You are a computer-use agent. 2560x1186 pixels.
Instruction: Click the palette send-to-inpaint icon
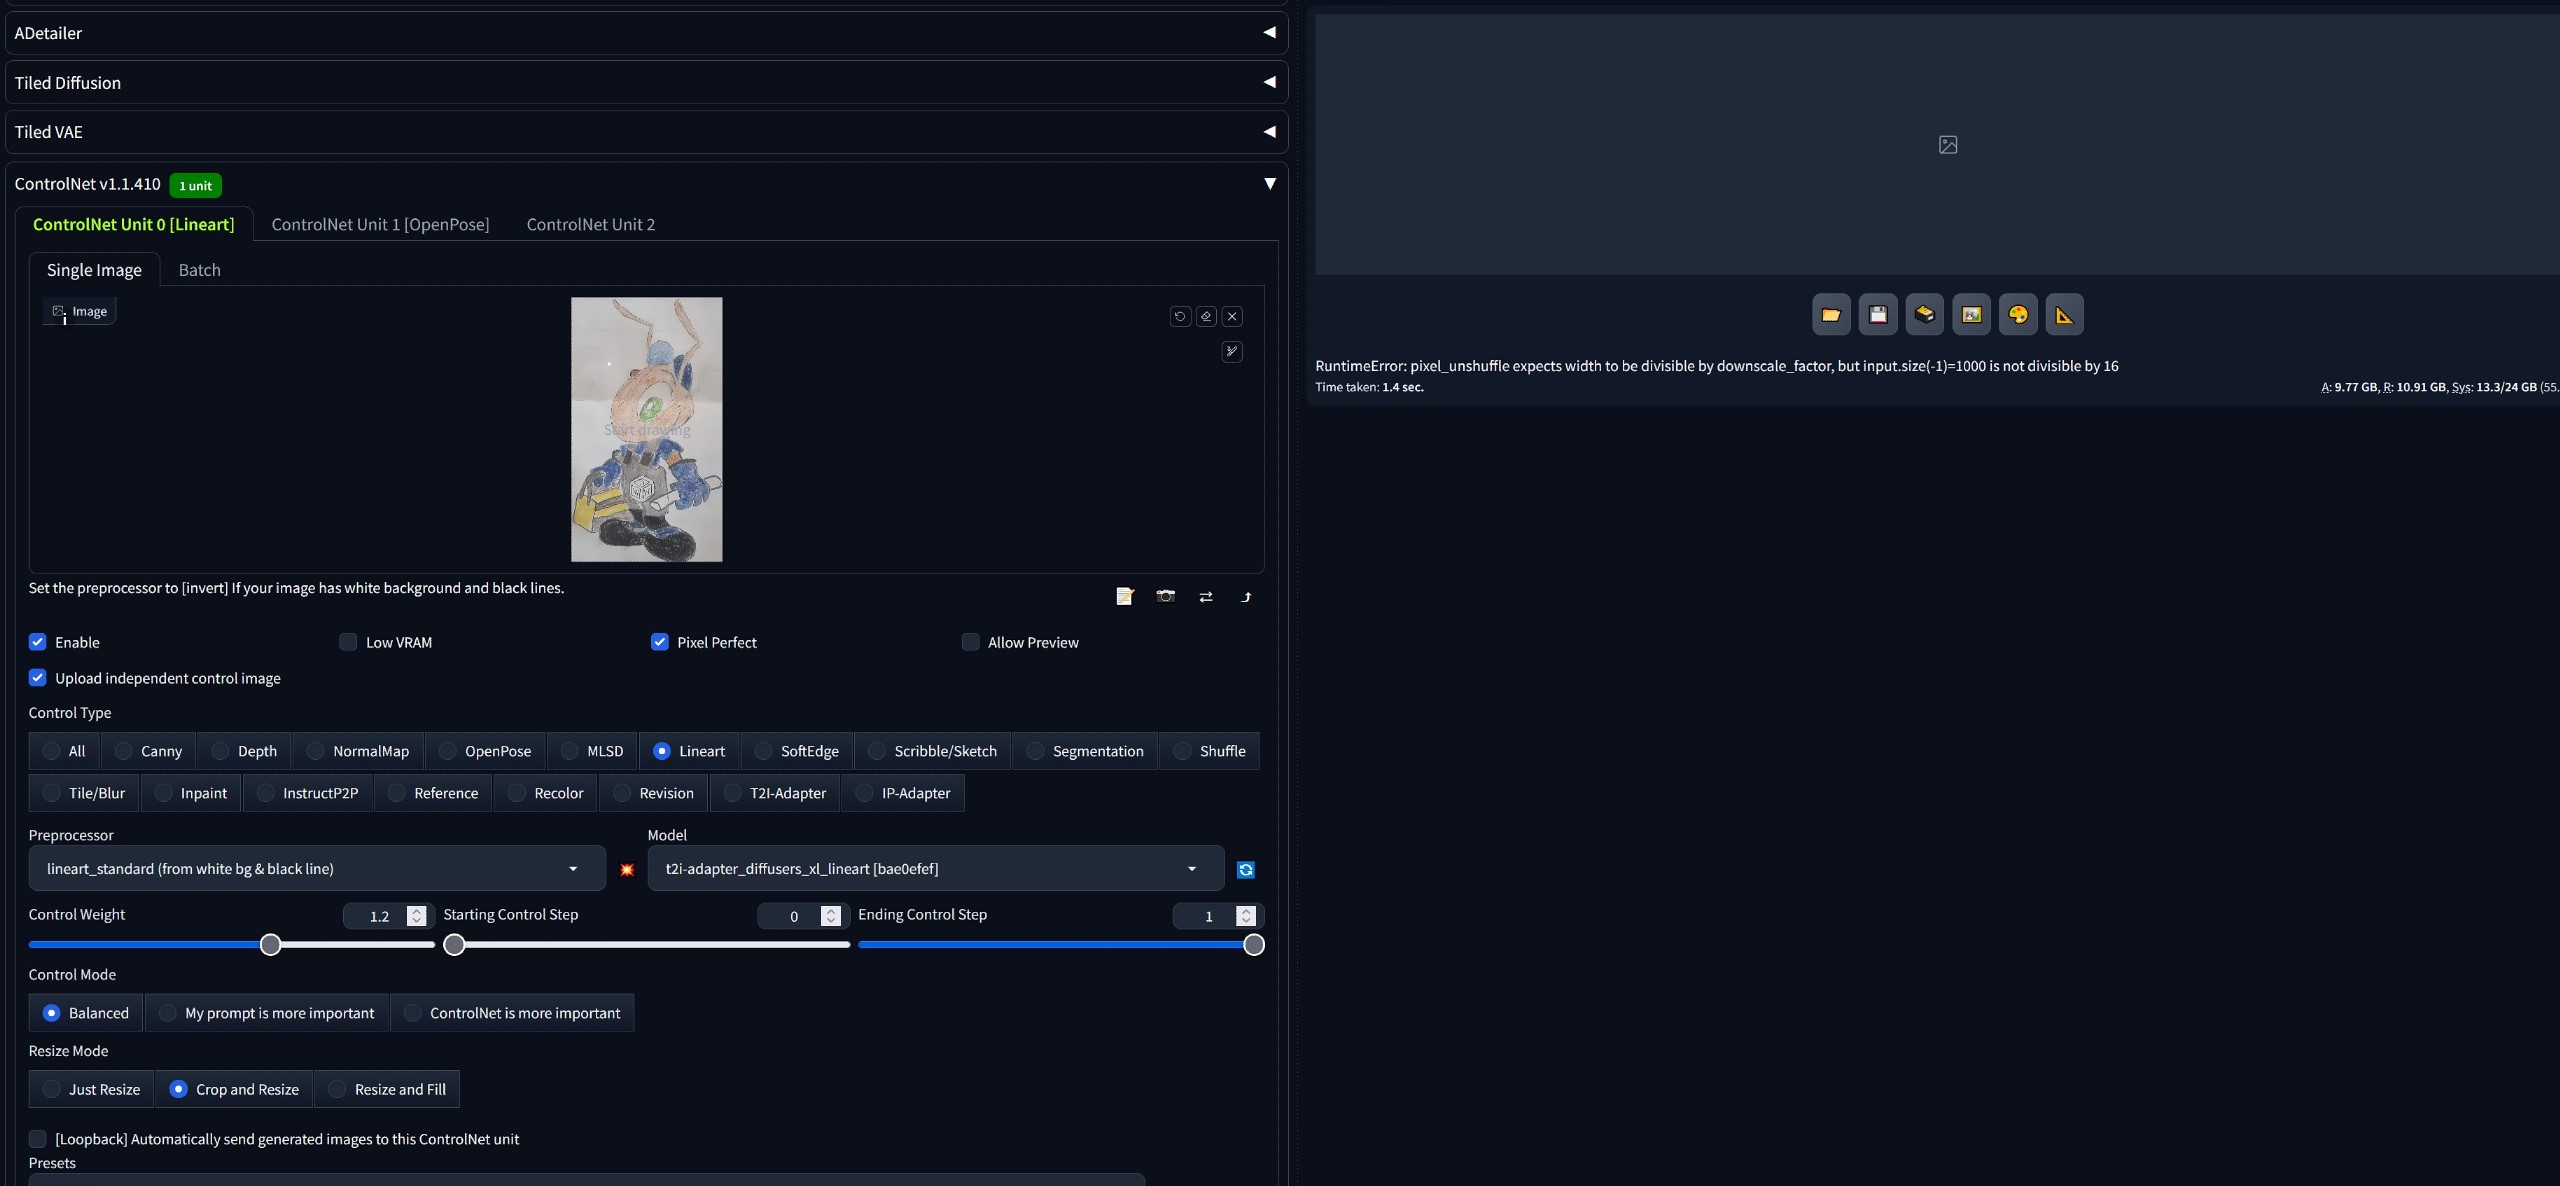point(2017,315)
